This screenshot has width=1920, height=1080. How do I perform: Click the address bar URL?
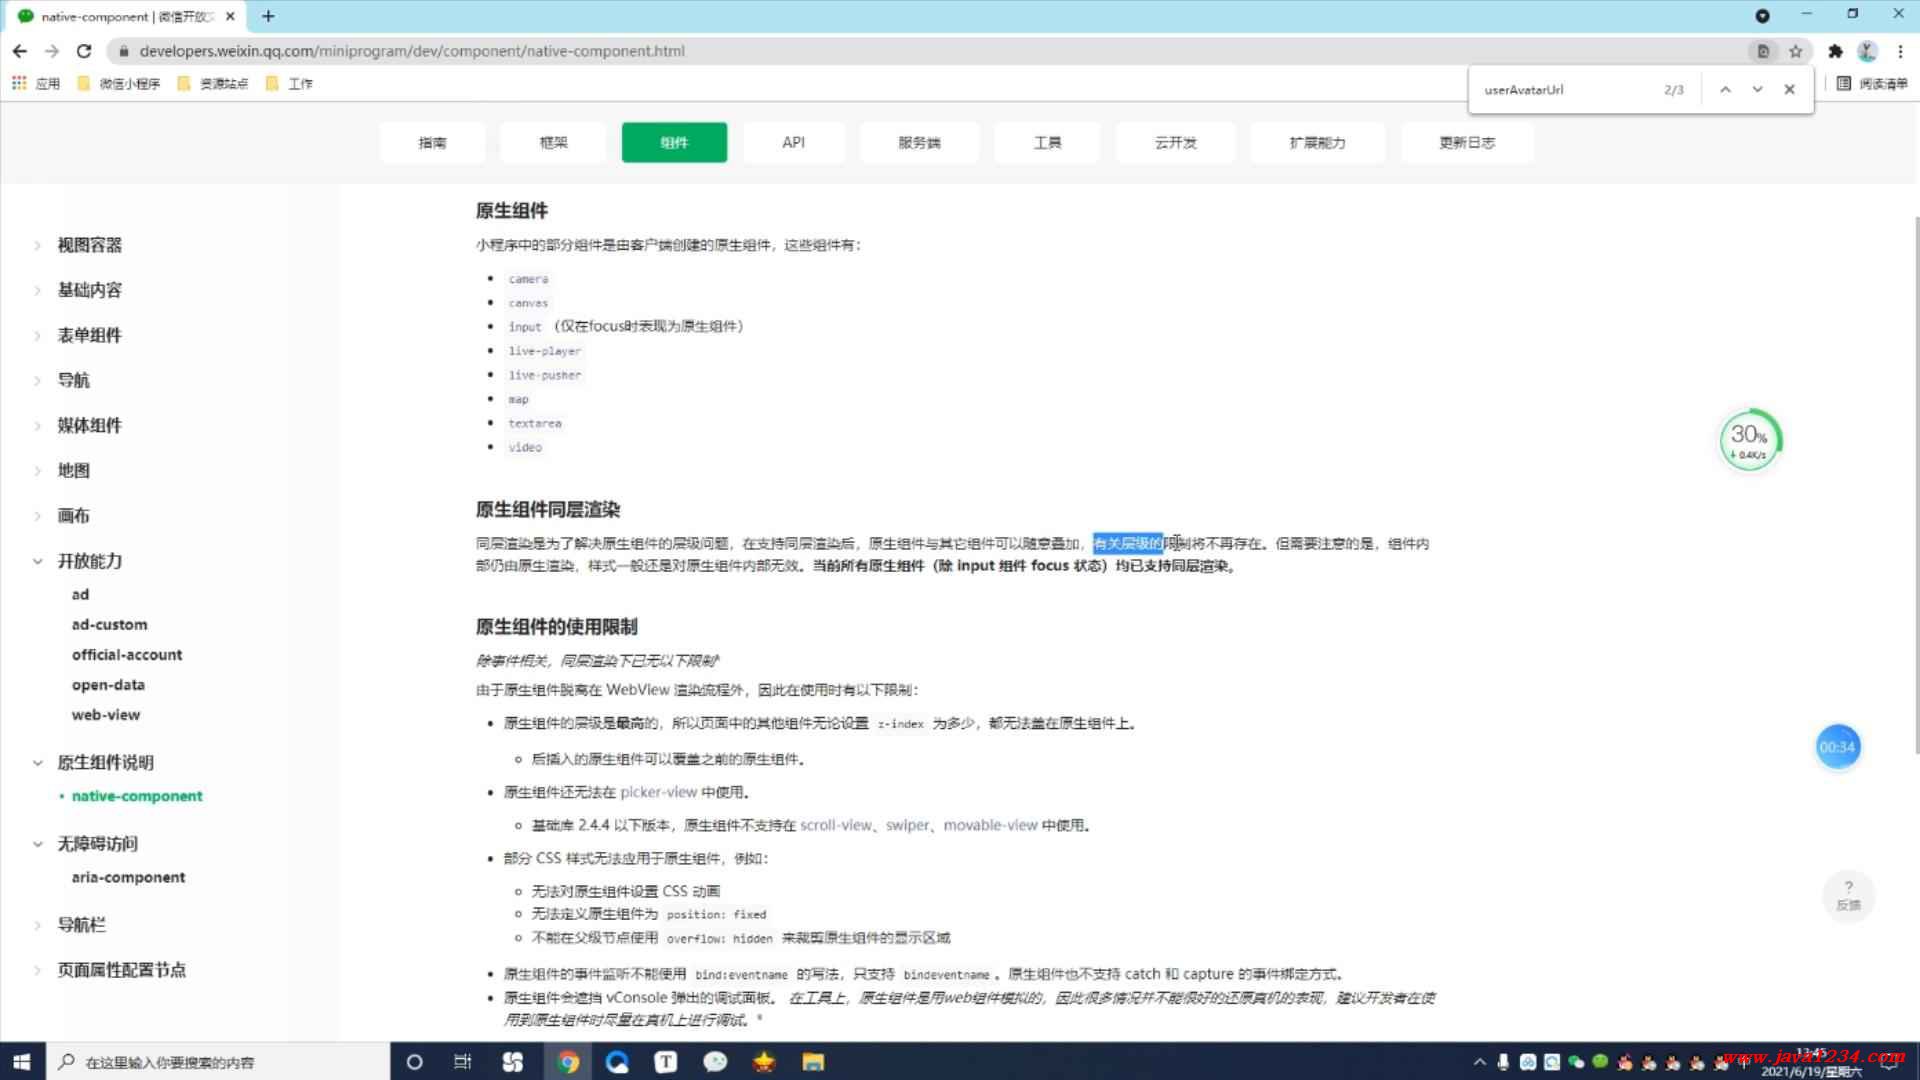click(x=412, y=51)
